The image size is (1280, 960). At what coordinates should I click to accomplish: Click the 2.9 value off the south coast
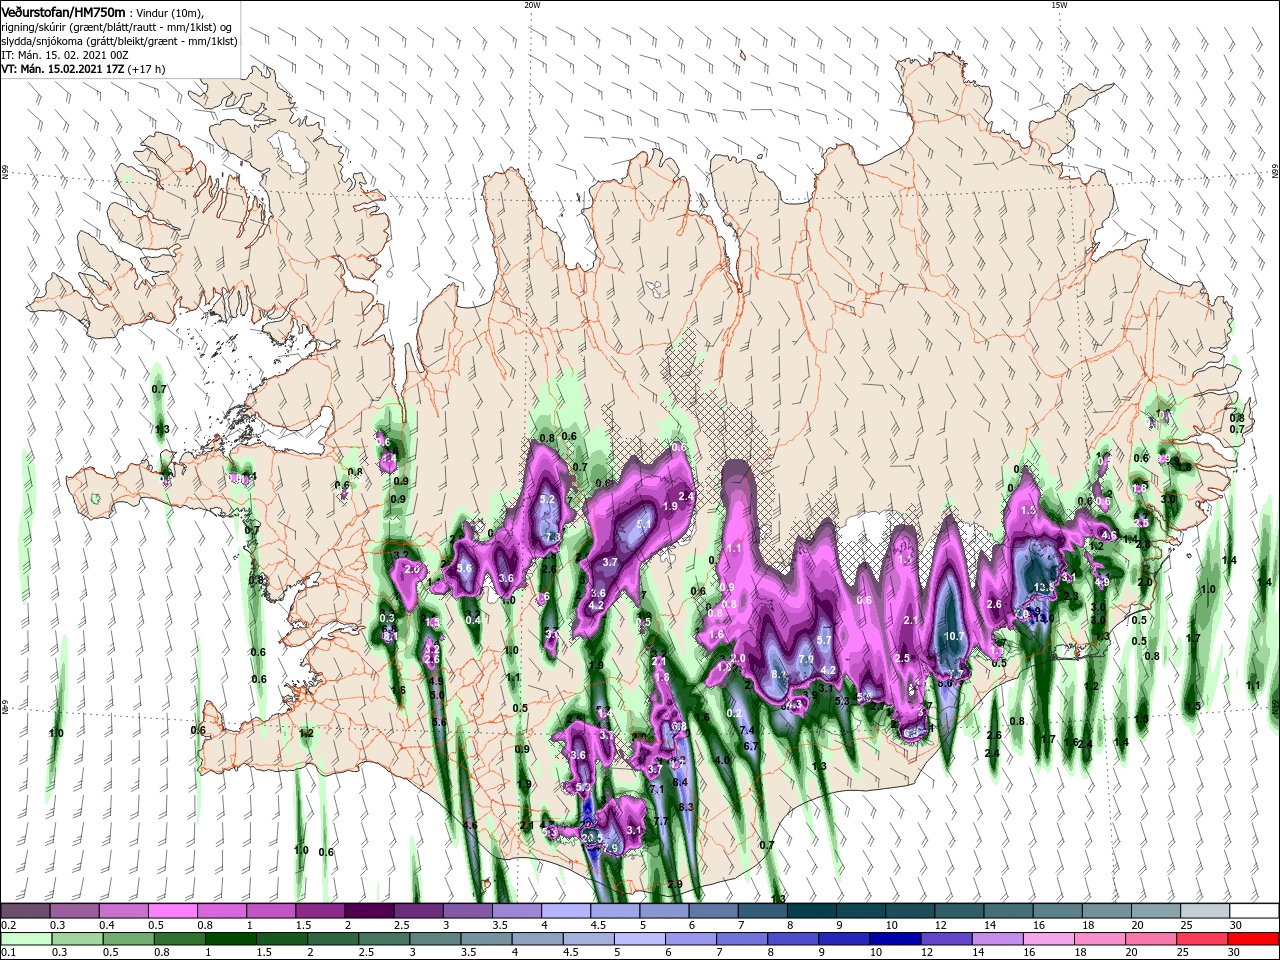[674, 884]
